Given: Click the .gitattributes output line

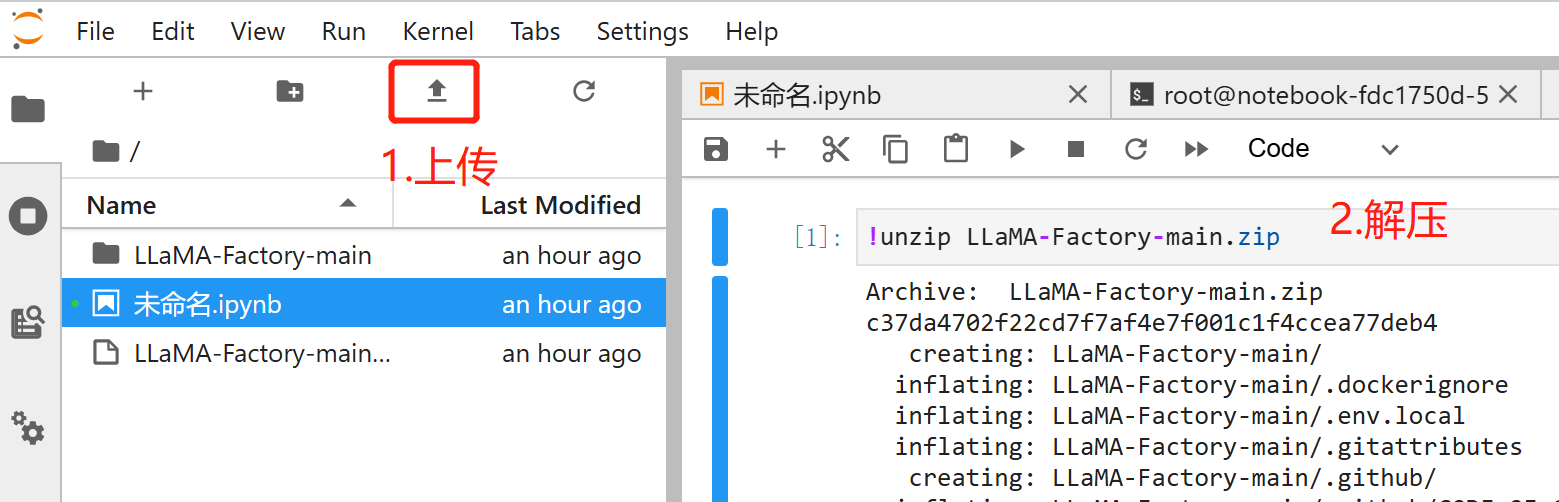Looking at the screenshot, I should [x=1208, y=446].
